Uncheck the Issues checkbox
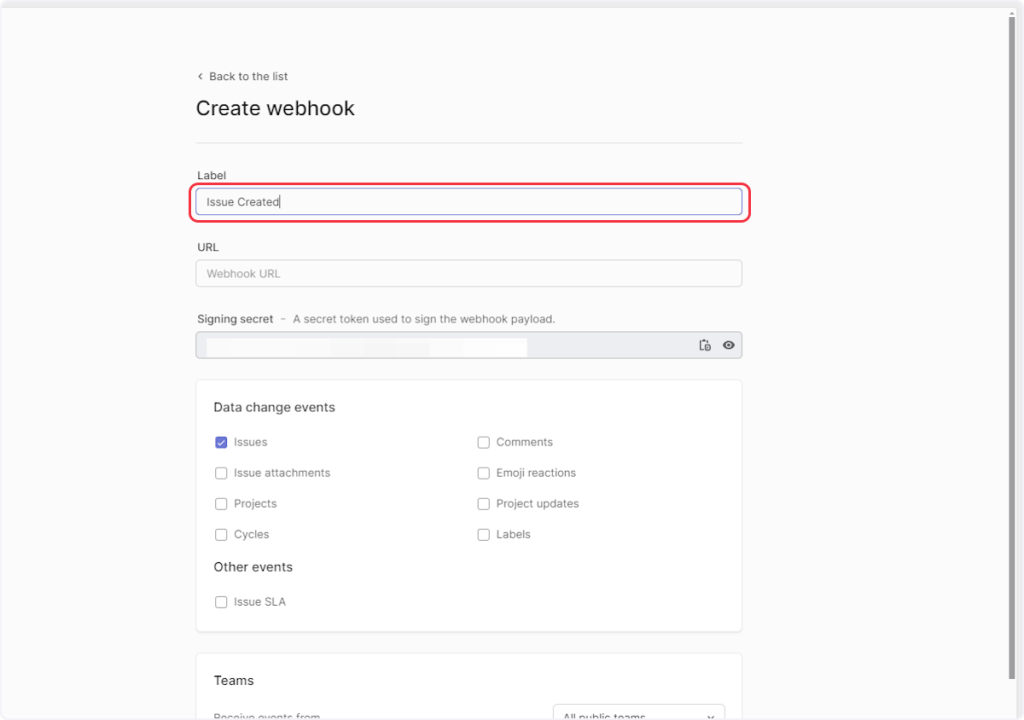Image resolution: width=1024 pixels, height=720 pixels. tap(221, 442)
